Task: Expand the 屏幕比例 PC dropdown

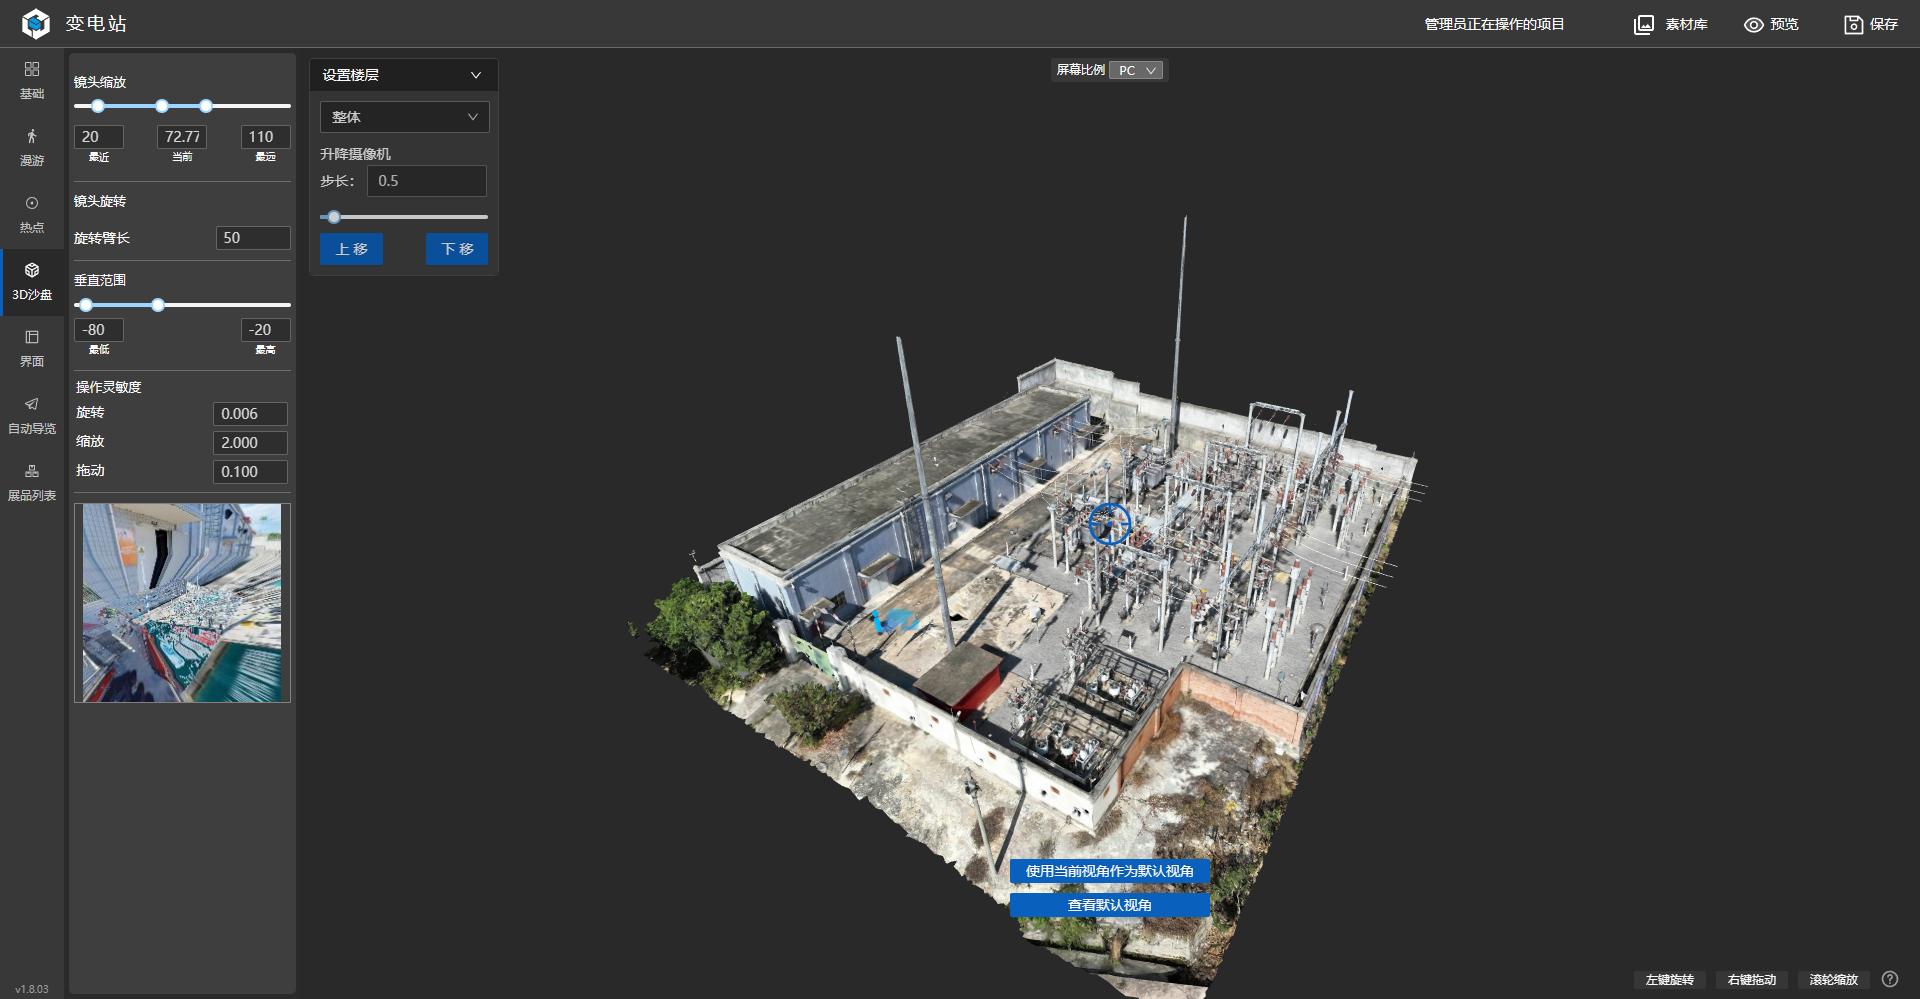Action: (1137, 70)
